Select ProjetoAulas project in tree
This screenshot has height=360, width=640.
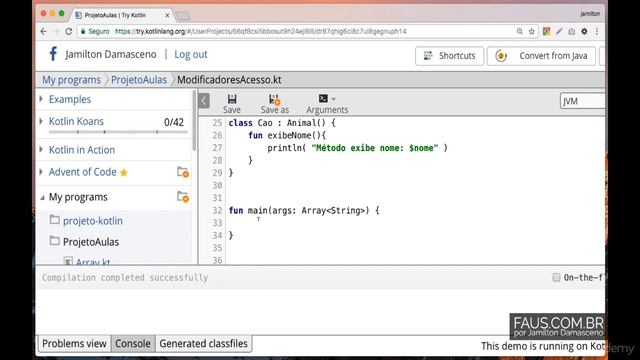coord(91,242)
